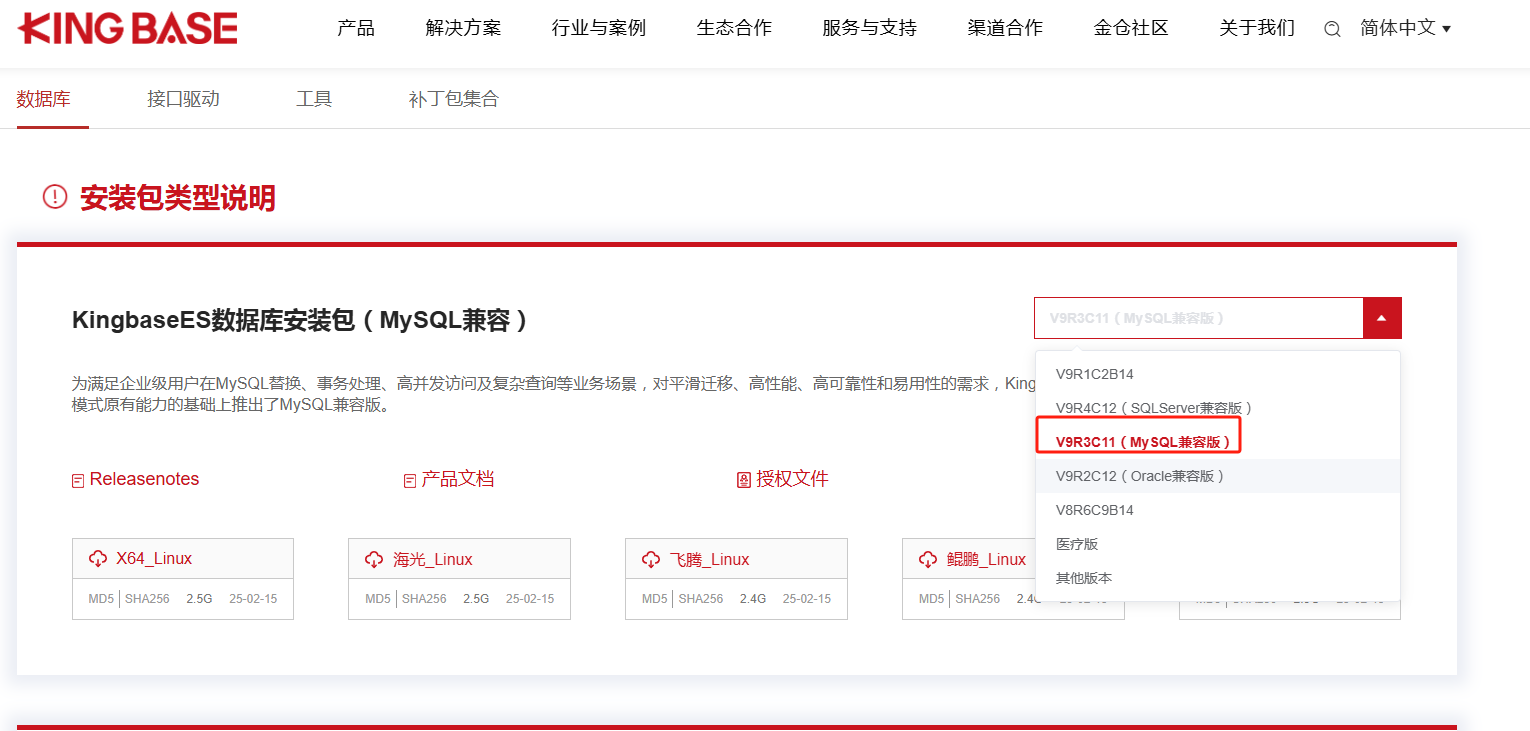1530x731 pixels.
Task: Open the 产品 menu in navigation bar
Action: 356,28
